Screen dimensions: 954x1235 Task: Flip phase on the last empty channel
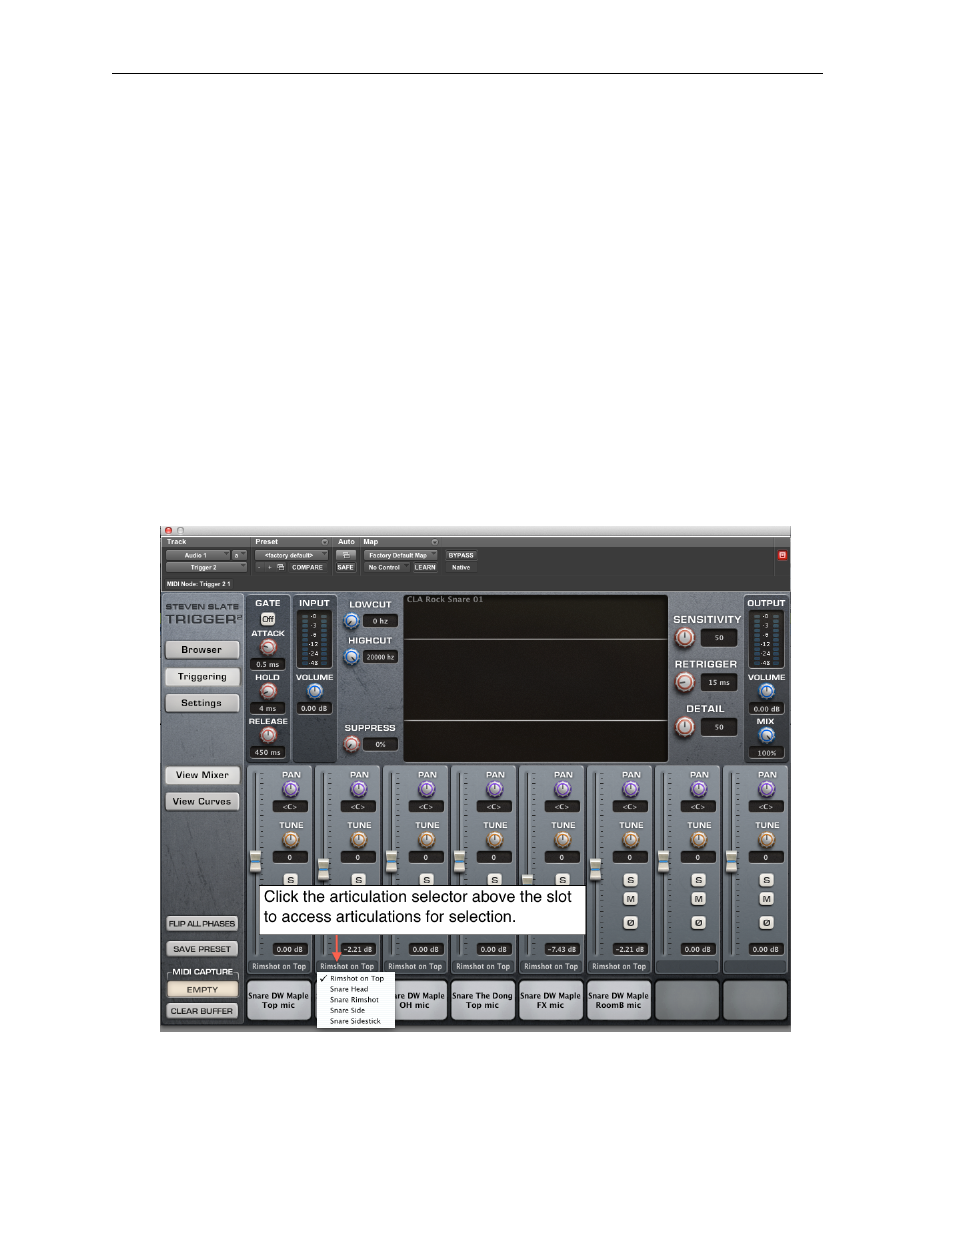pyautogui.click(x=767, y=922)
